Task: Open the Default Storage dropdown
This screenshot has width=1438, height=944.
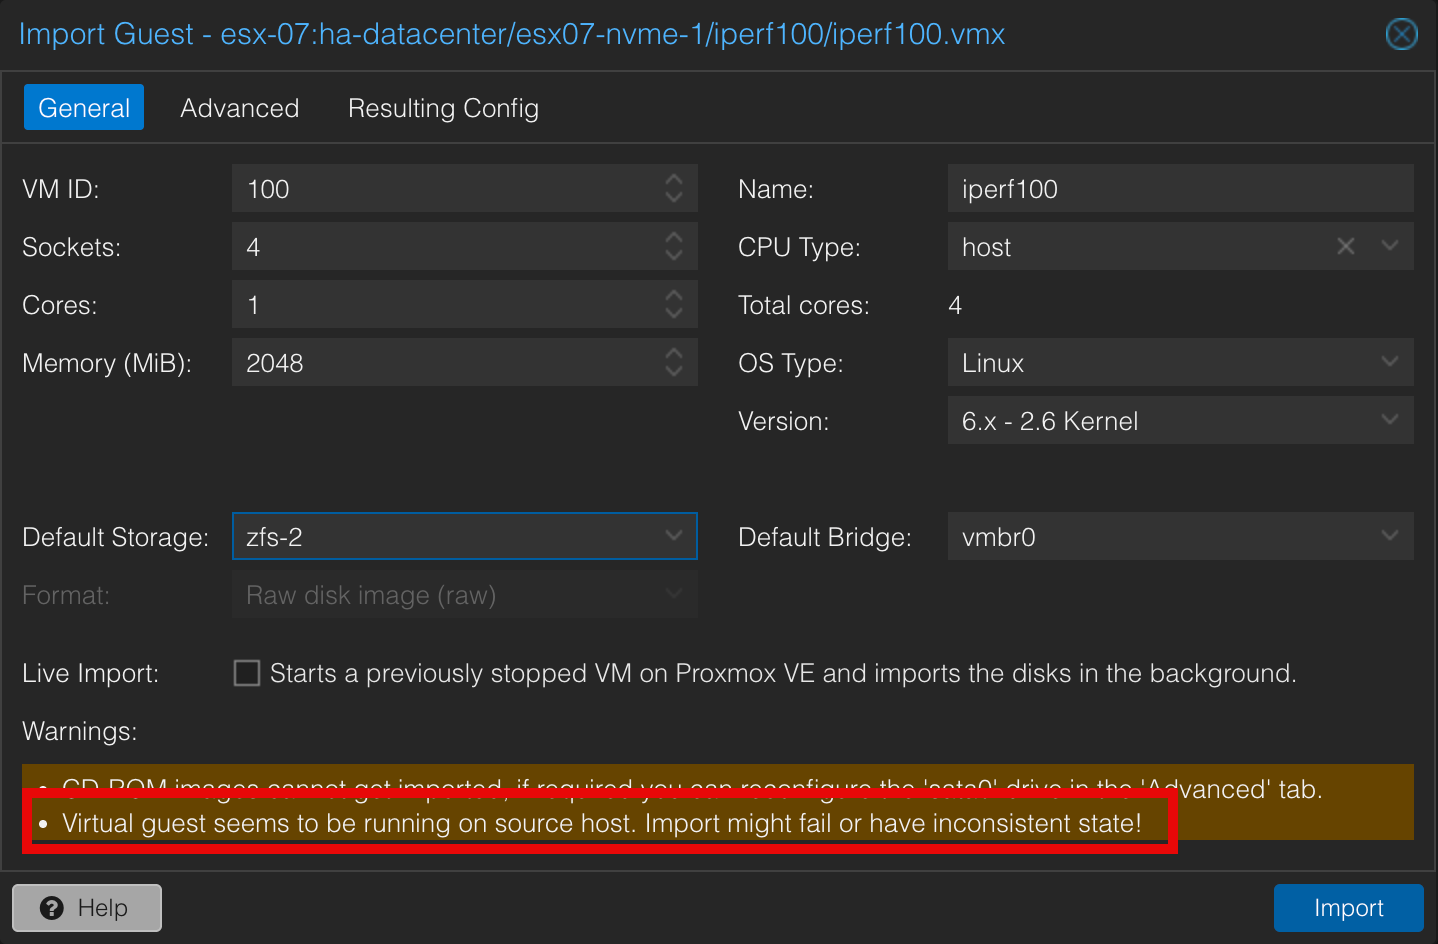Action: click(673, 536)
